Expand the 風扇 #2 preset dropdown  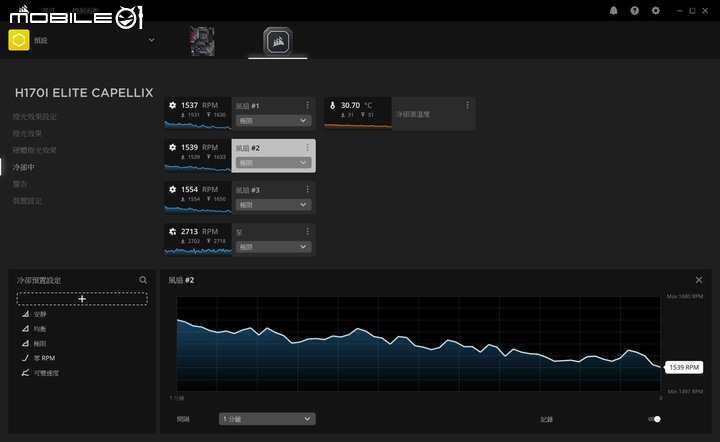(274, 163)
